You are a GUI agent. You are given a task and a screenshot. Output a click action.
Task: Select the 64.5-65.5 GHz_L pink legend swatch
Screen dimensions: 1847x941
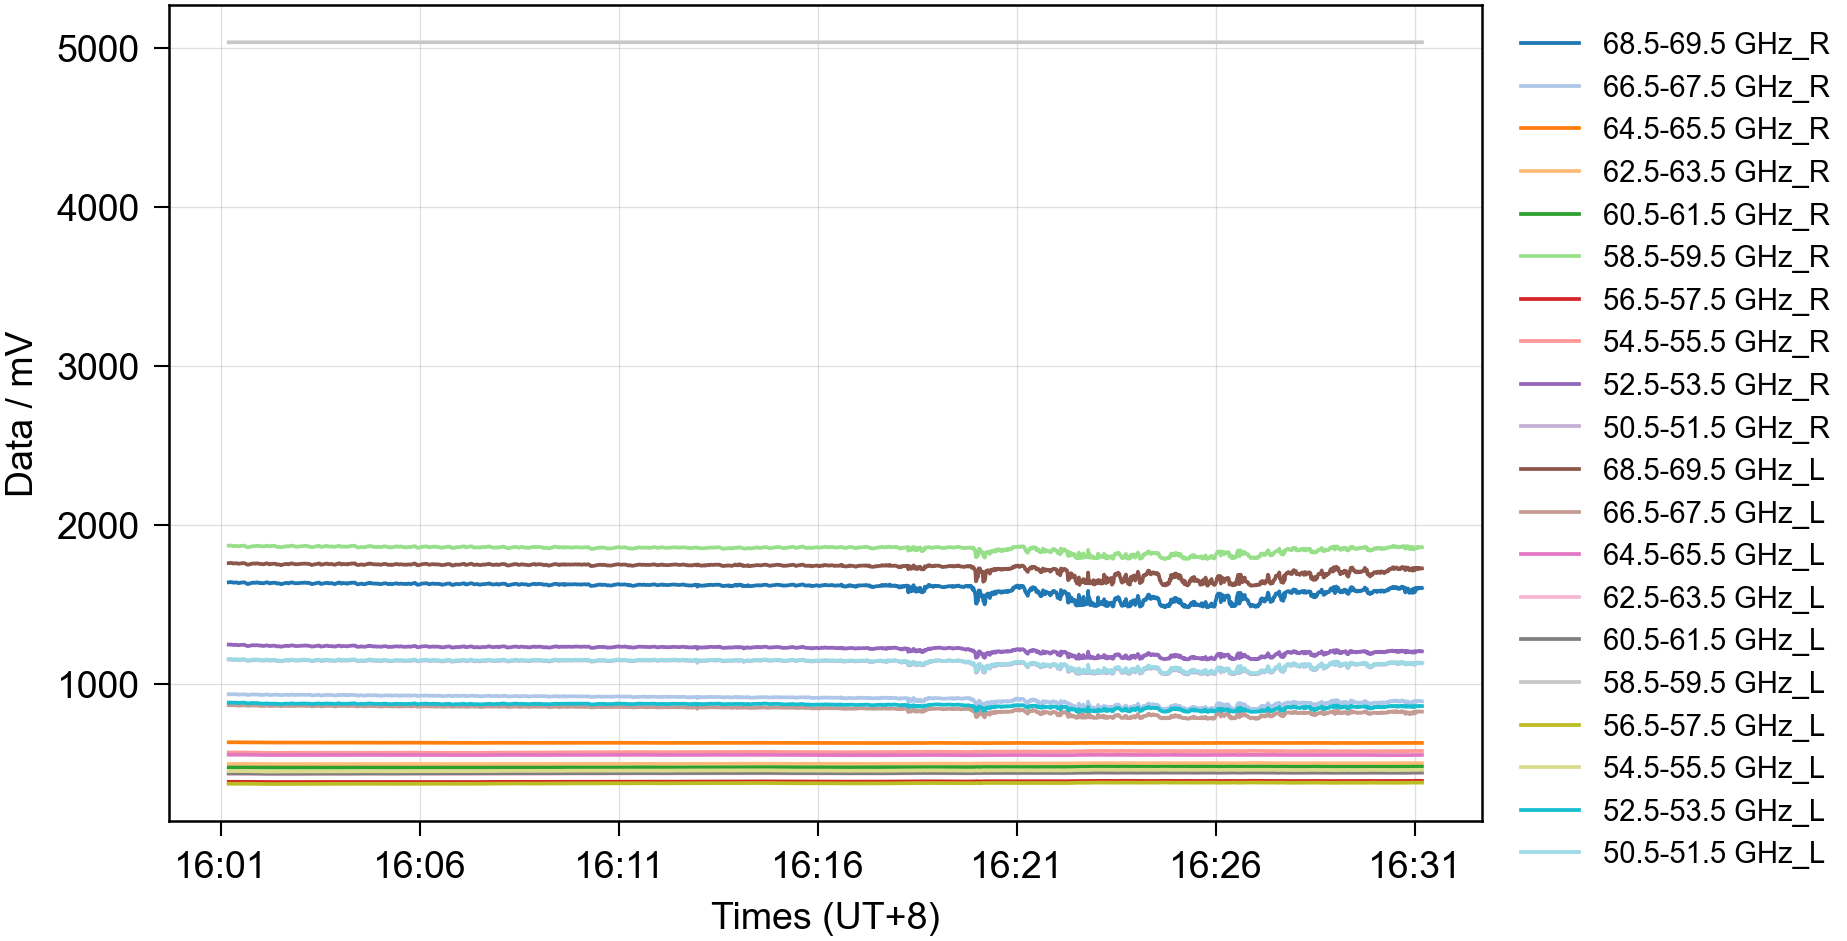[x=1549, y=554]
